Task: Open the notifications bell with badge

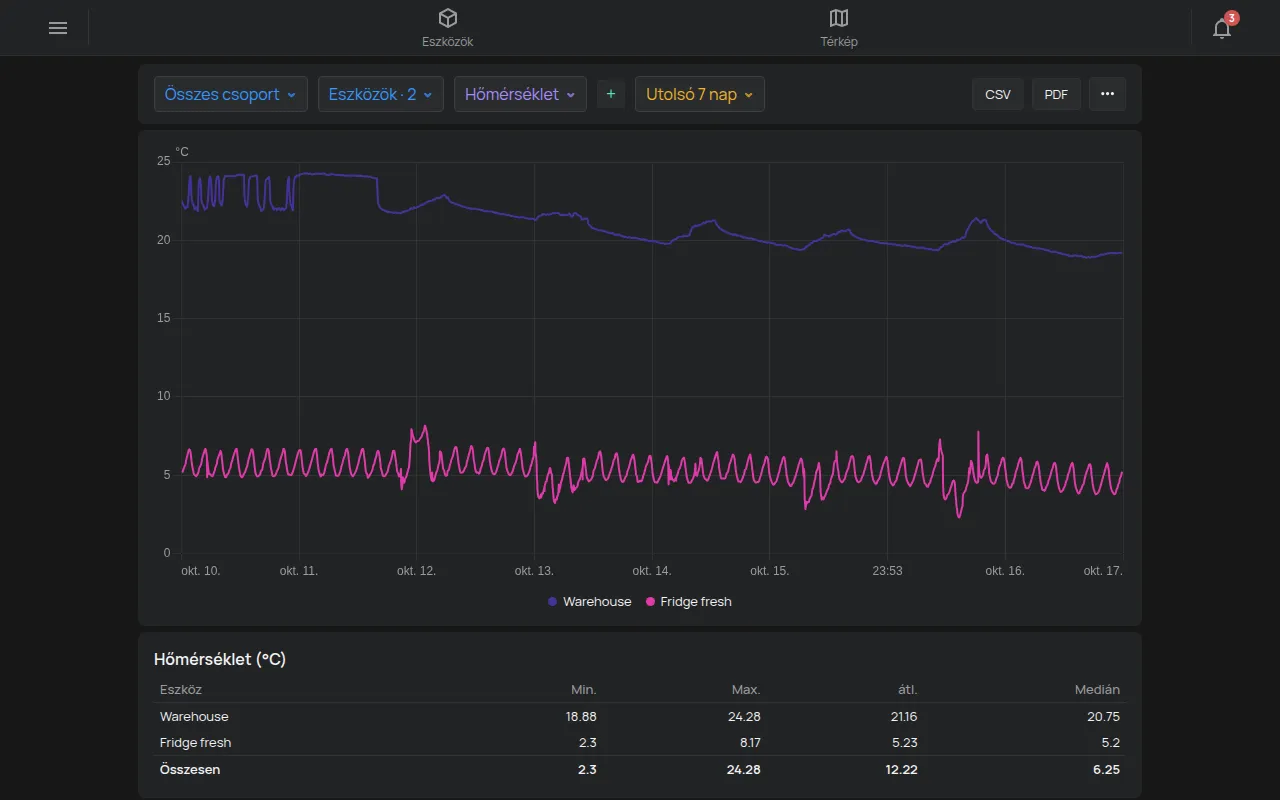Action: (x=1222, y=28)
